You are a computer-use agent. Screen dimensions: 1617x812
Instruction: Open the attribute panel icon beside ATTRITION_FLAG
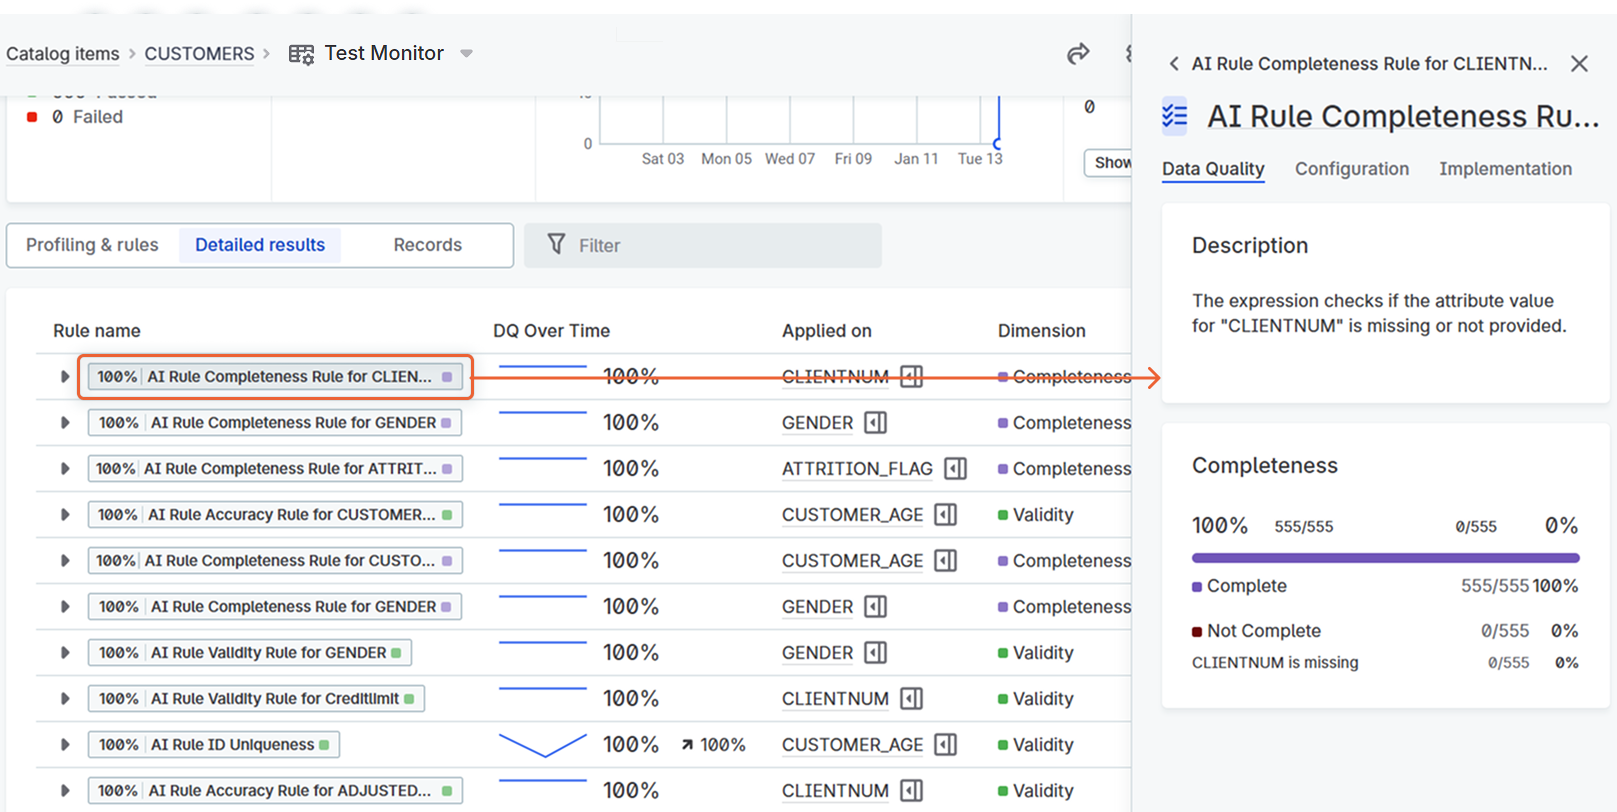click(955, 469)
